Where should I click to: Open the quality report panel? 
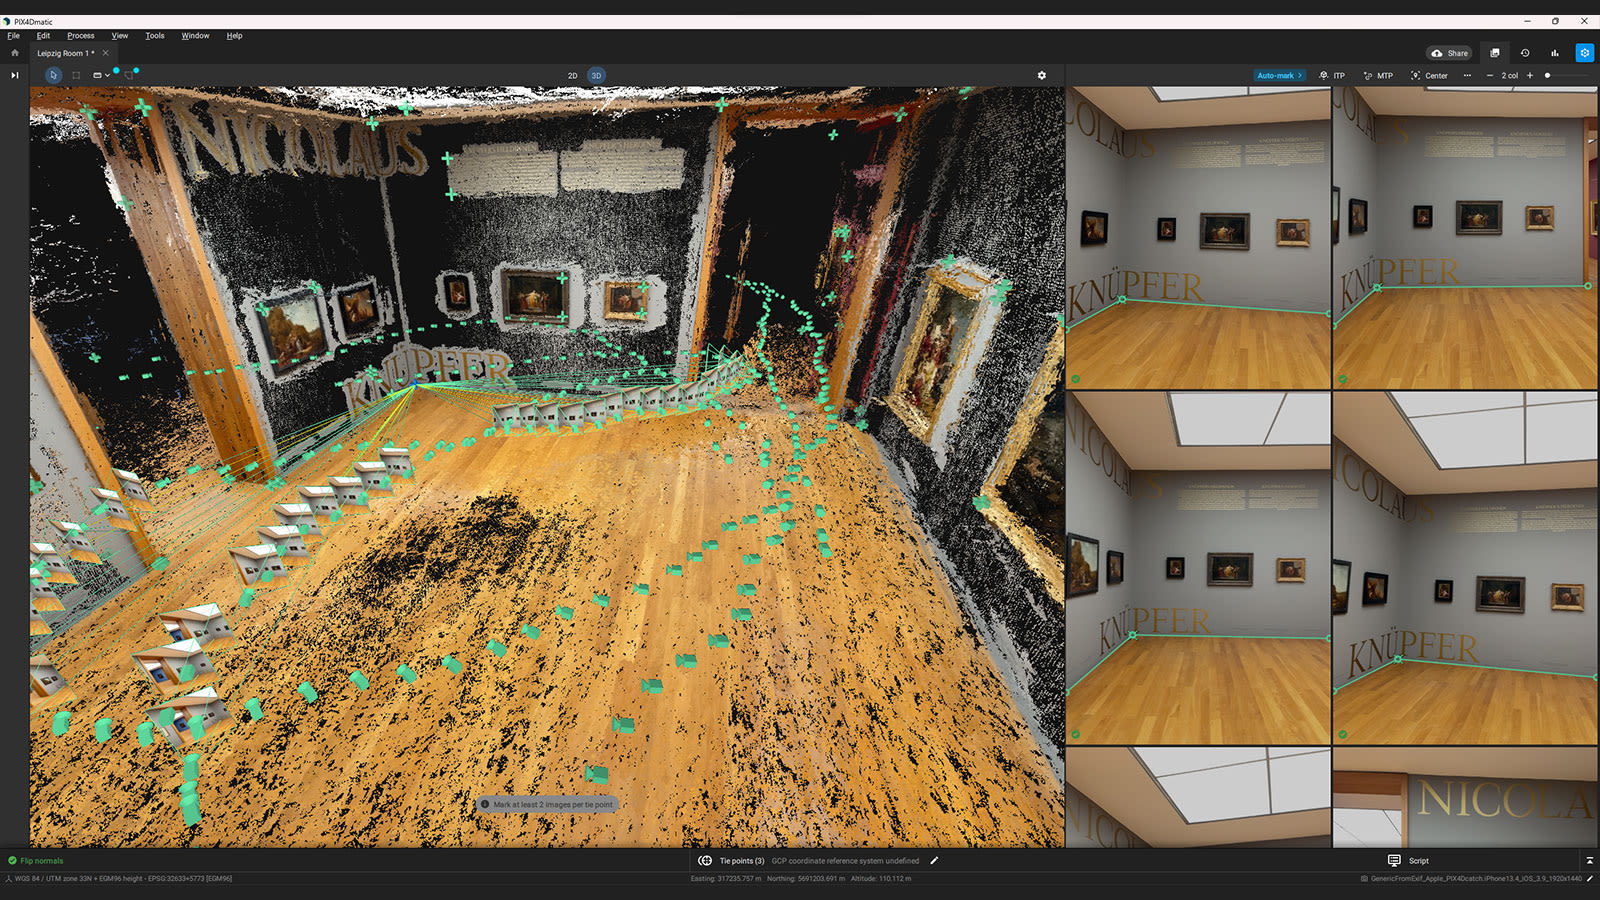coord(1554,53)
